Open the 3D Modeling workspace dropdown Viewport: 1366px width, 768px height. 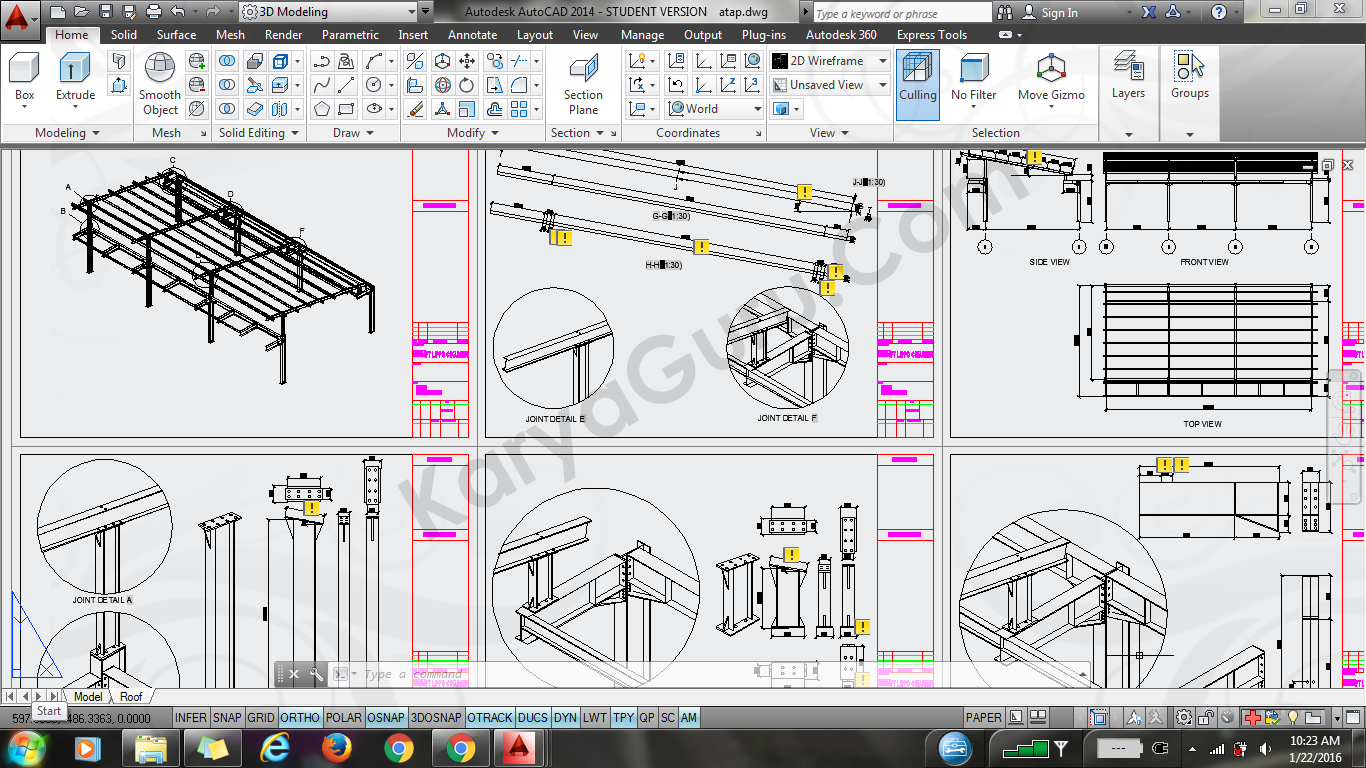[x=329, y=12]
